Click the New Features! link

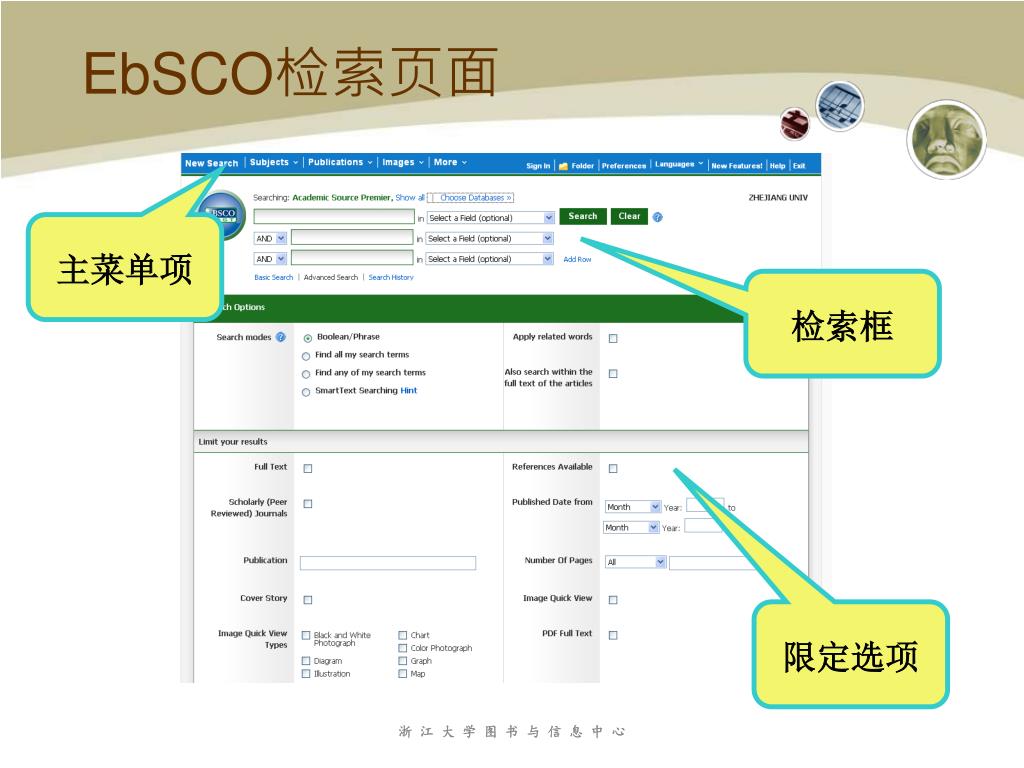click(x=737, y=166)
